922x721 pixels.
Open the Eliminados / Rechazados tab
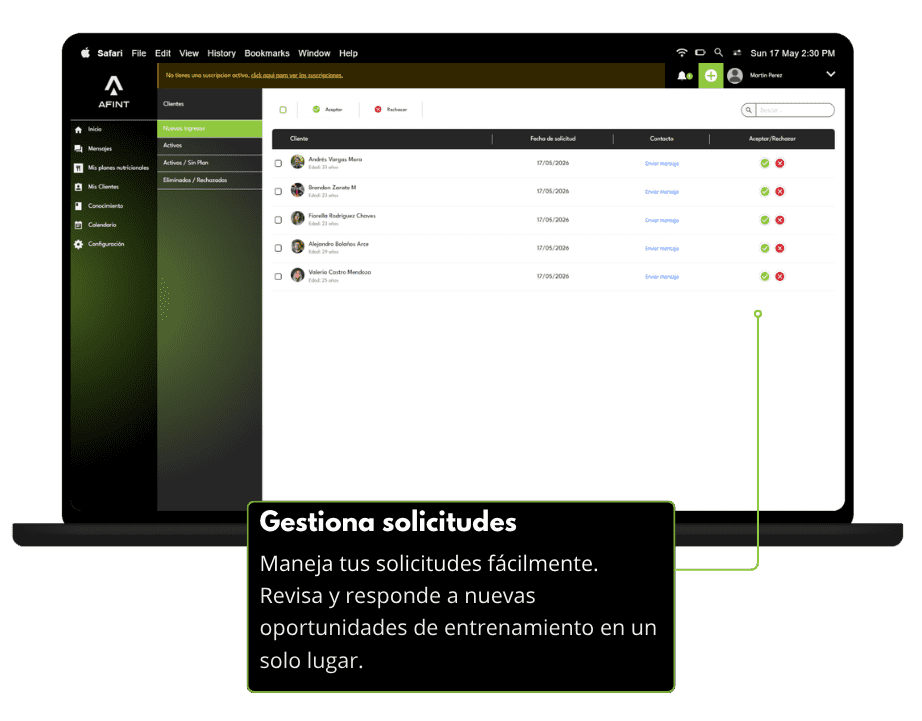(209, 181)
